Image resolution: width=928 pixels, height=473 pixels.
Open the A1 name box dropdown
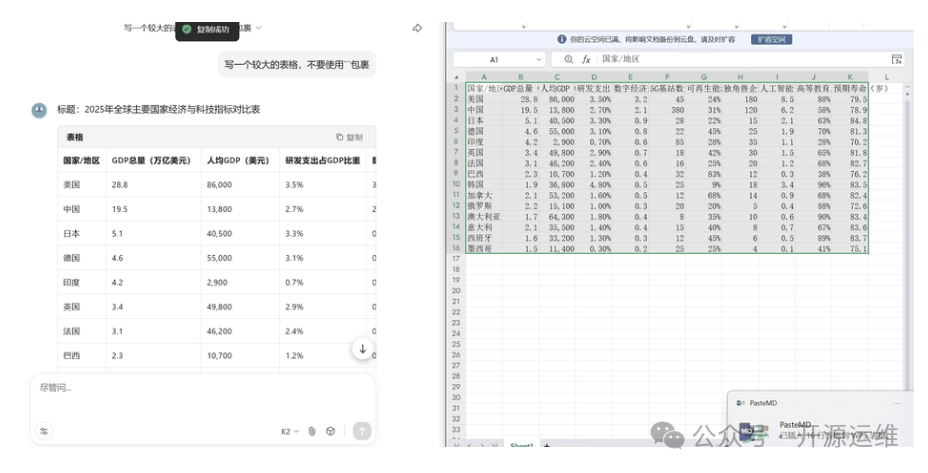(539, 59)
